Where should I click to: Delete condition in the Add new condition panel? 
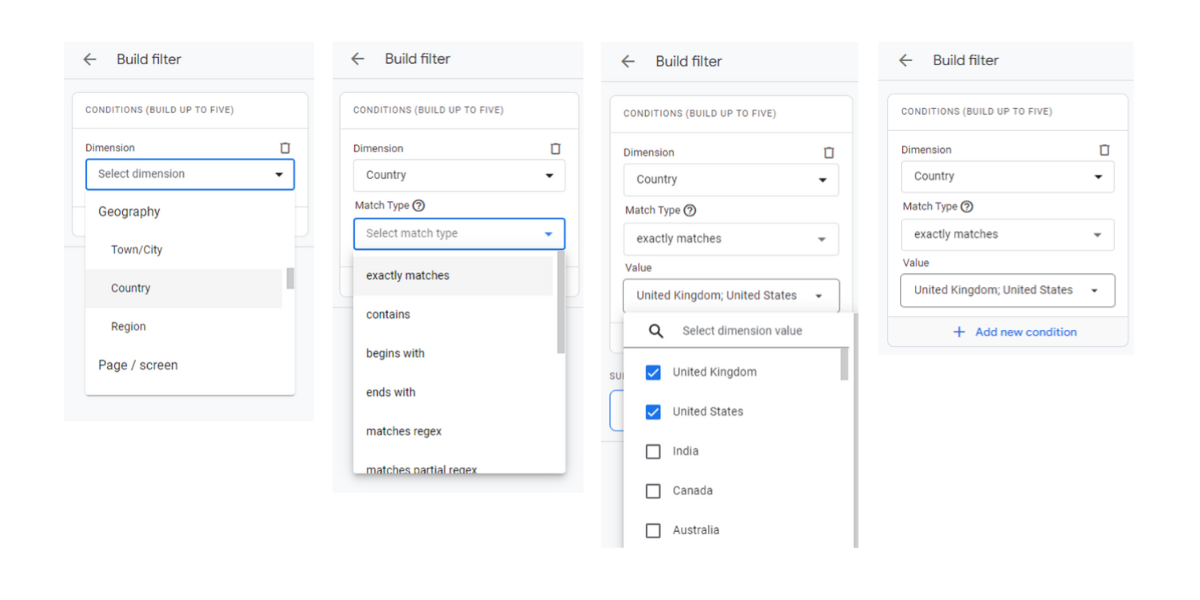pyautogui.click(x=1104, y=150)
